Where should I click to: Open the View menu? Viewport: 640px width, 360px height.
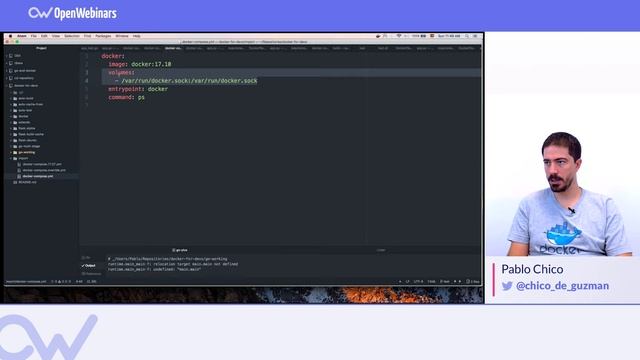(56, 36)
